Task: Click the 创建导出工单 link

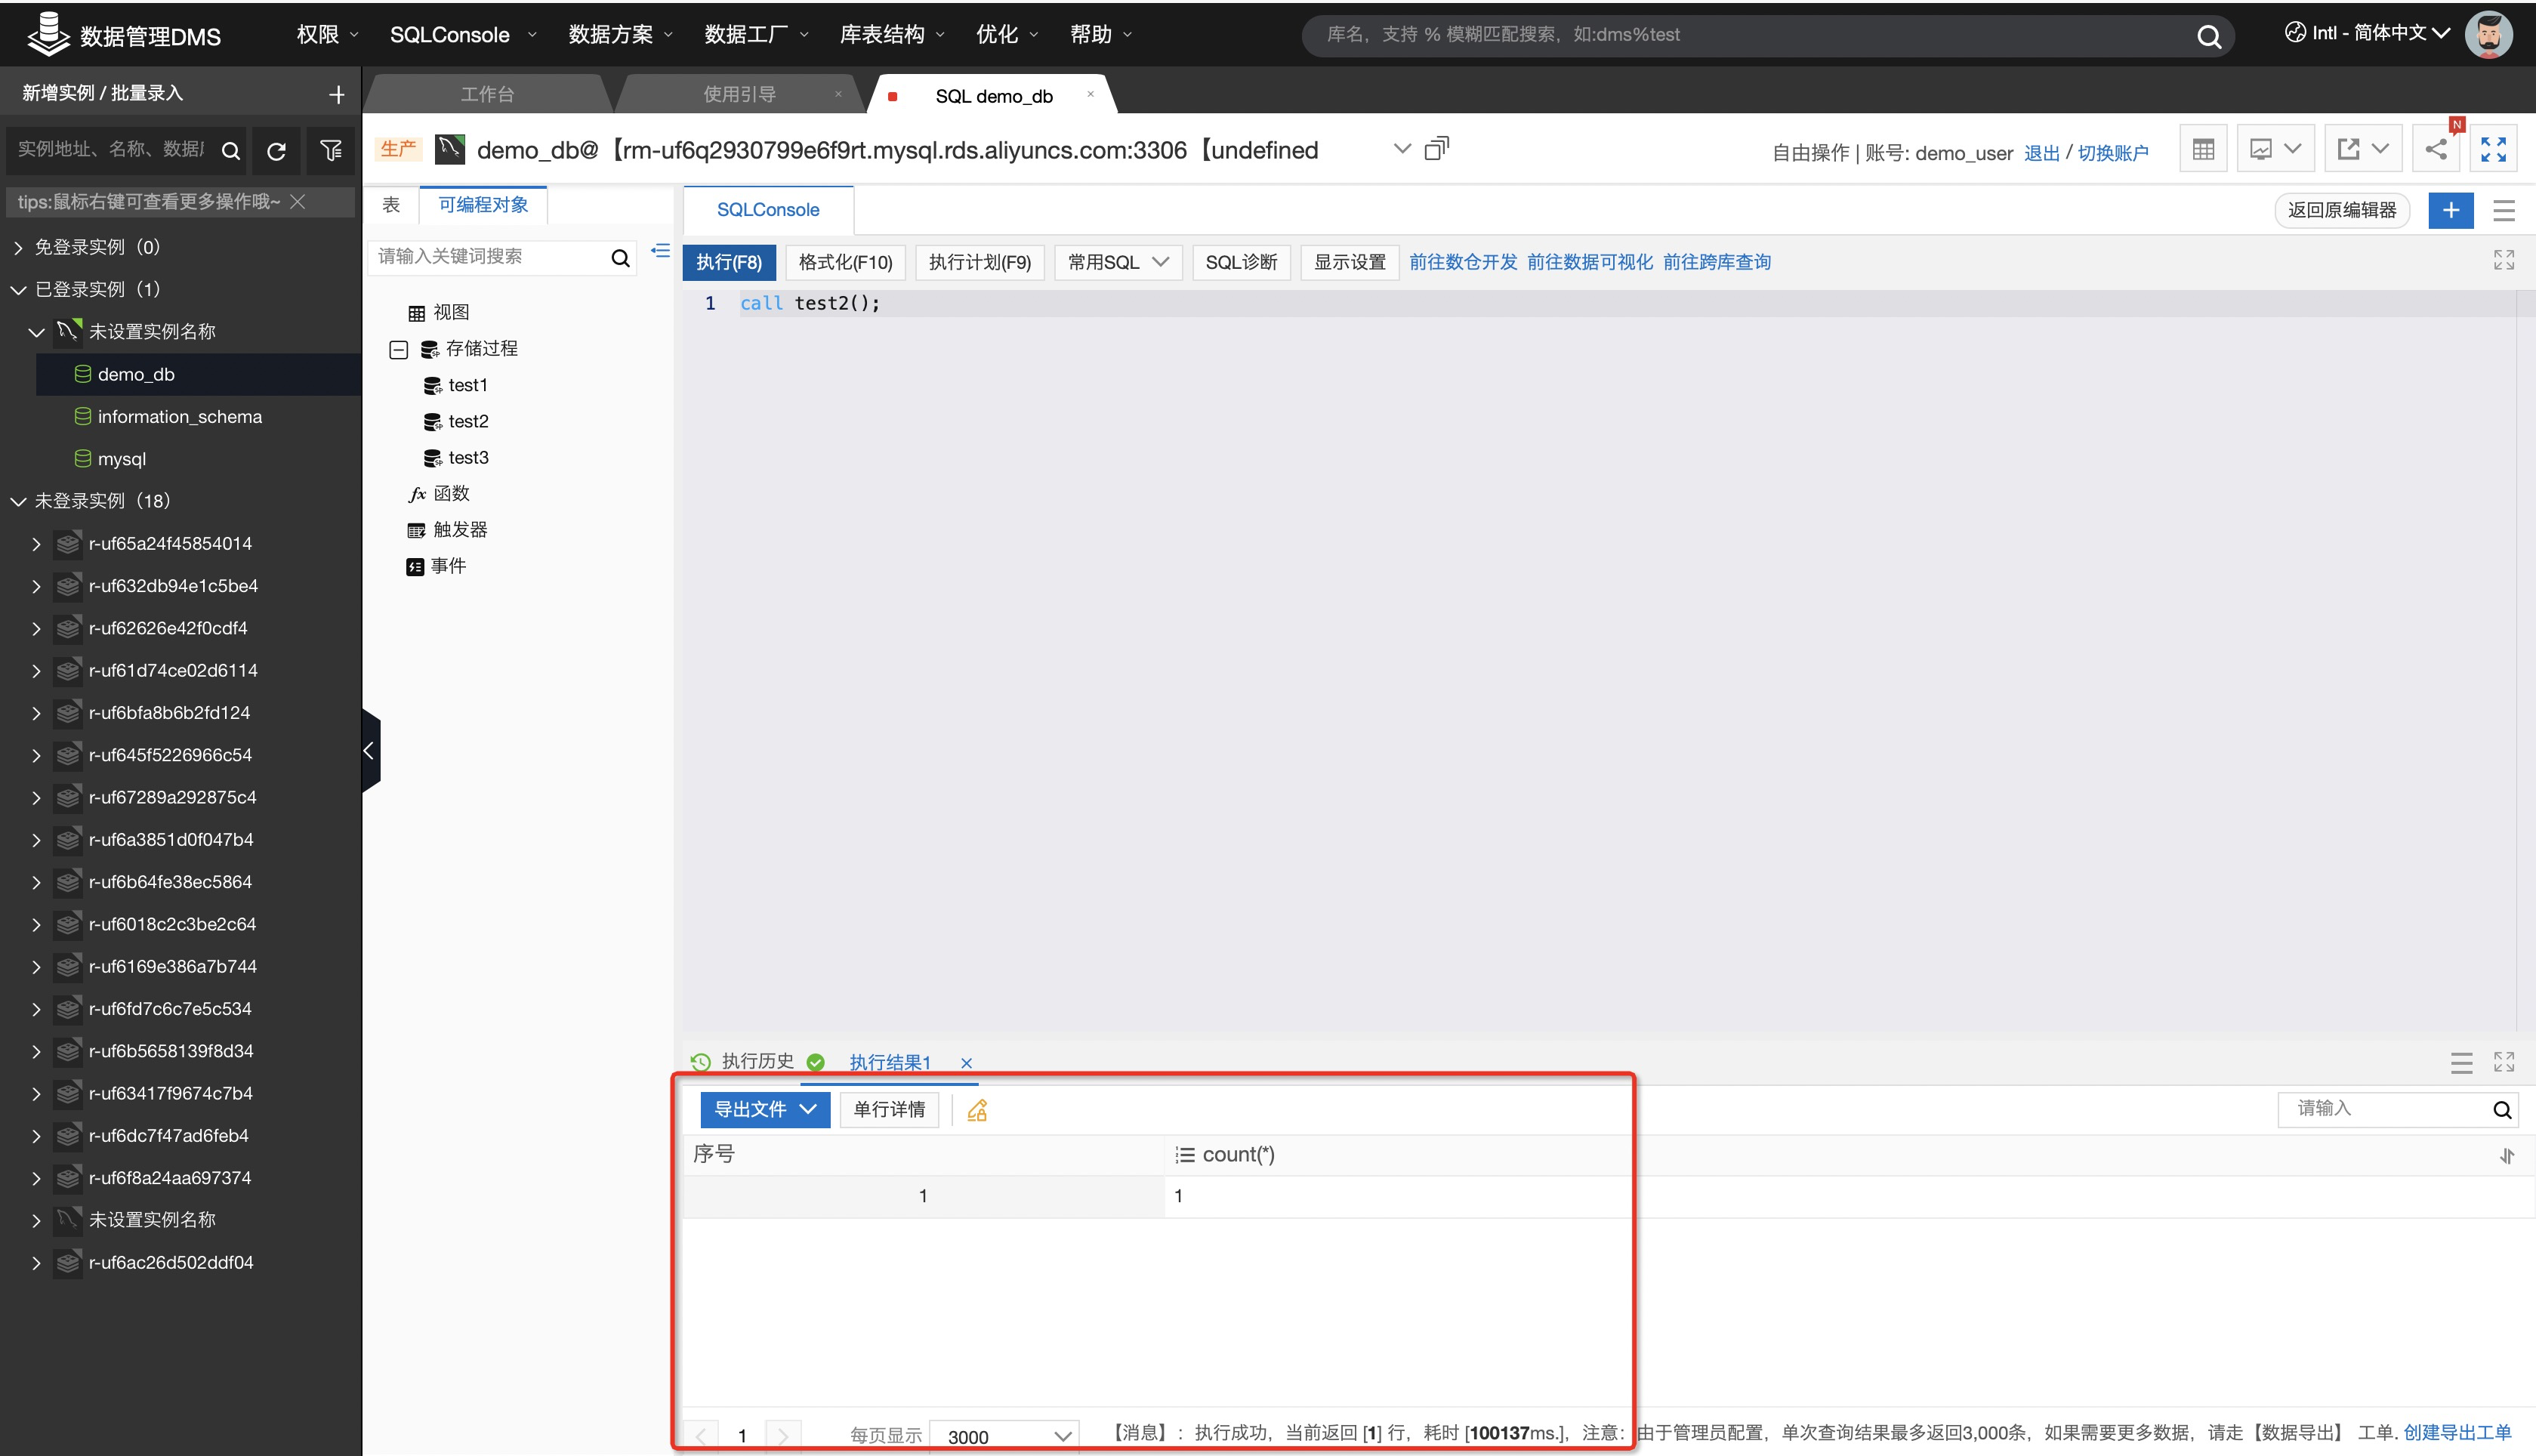Action: tap(2457, 1432)
